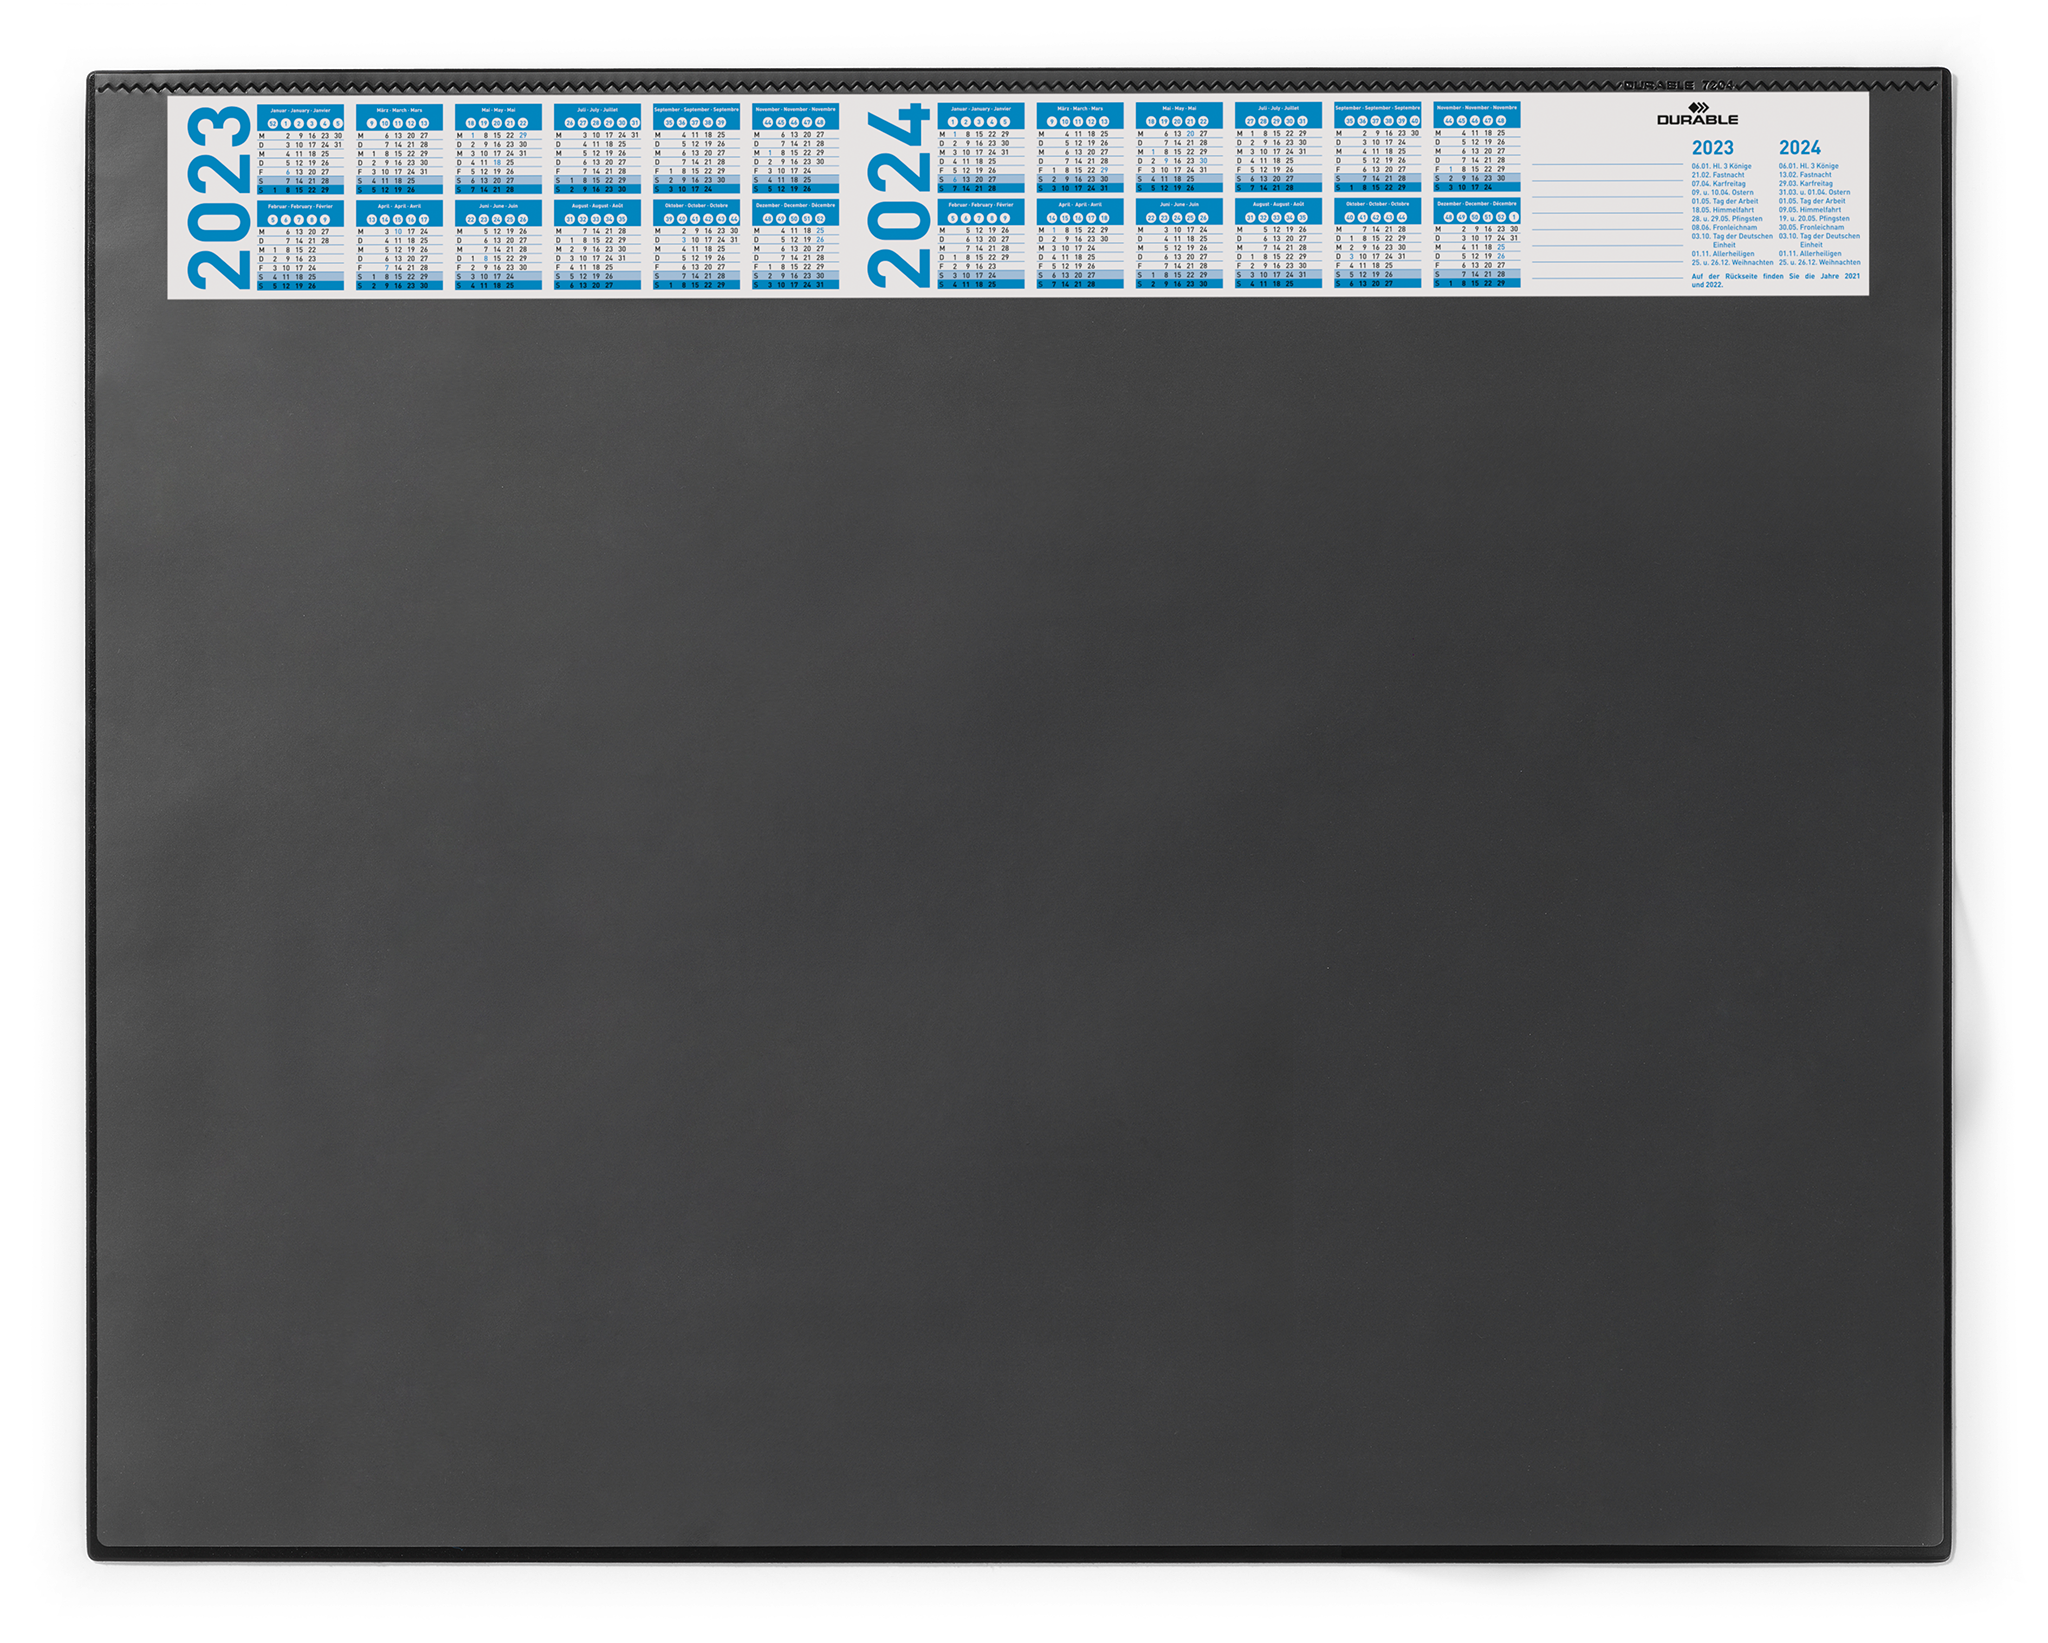Click the Oktober 2024 month header
2048x1643 pixels.
(1377, 204)
